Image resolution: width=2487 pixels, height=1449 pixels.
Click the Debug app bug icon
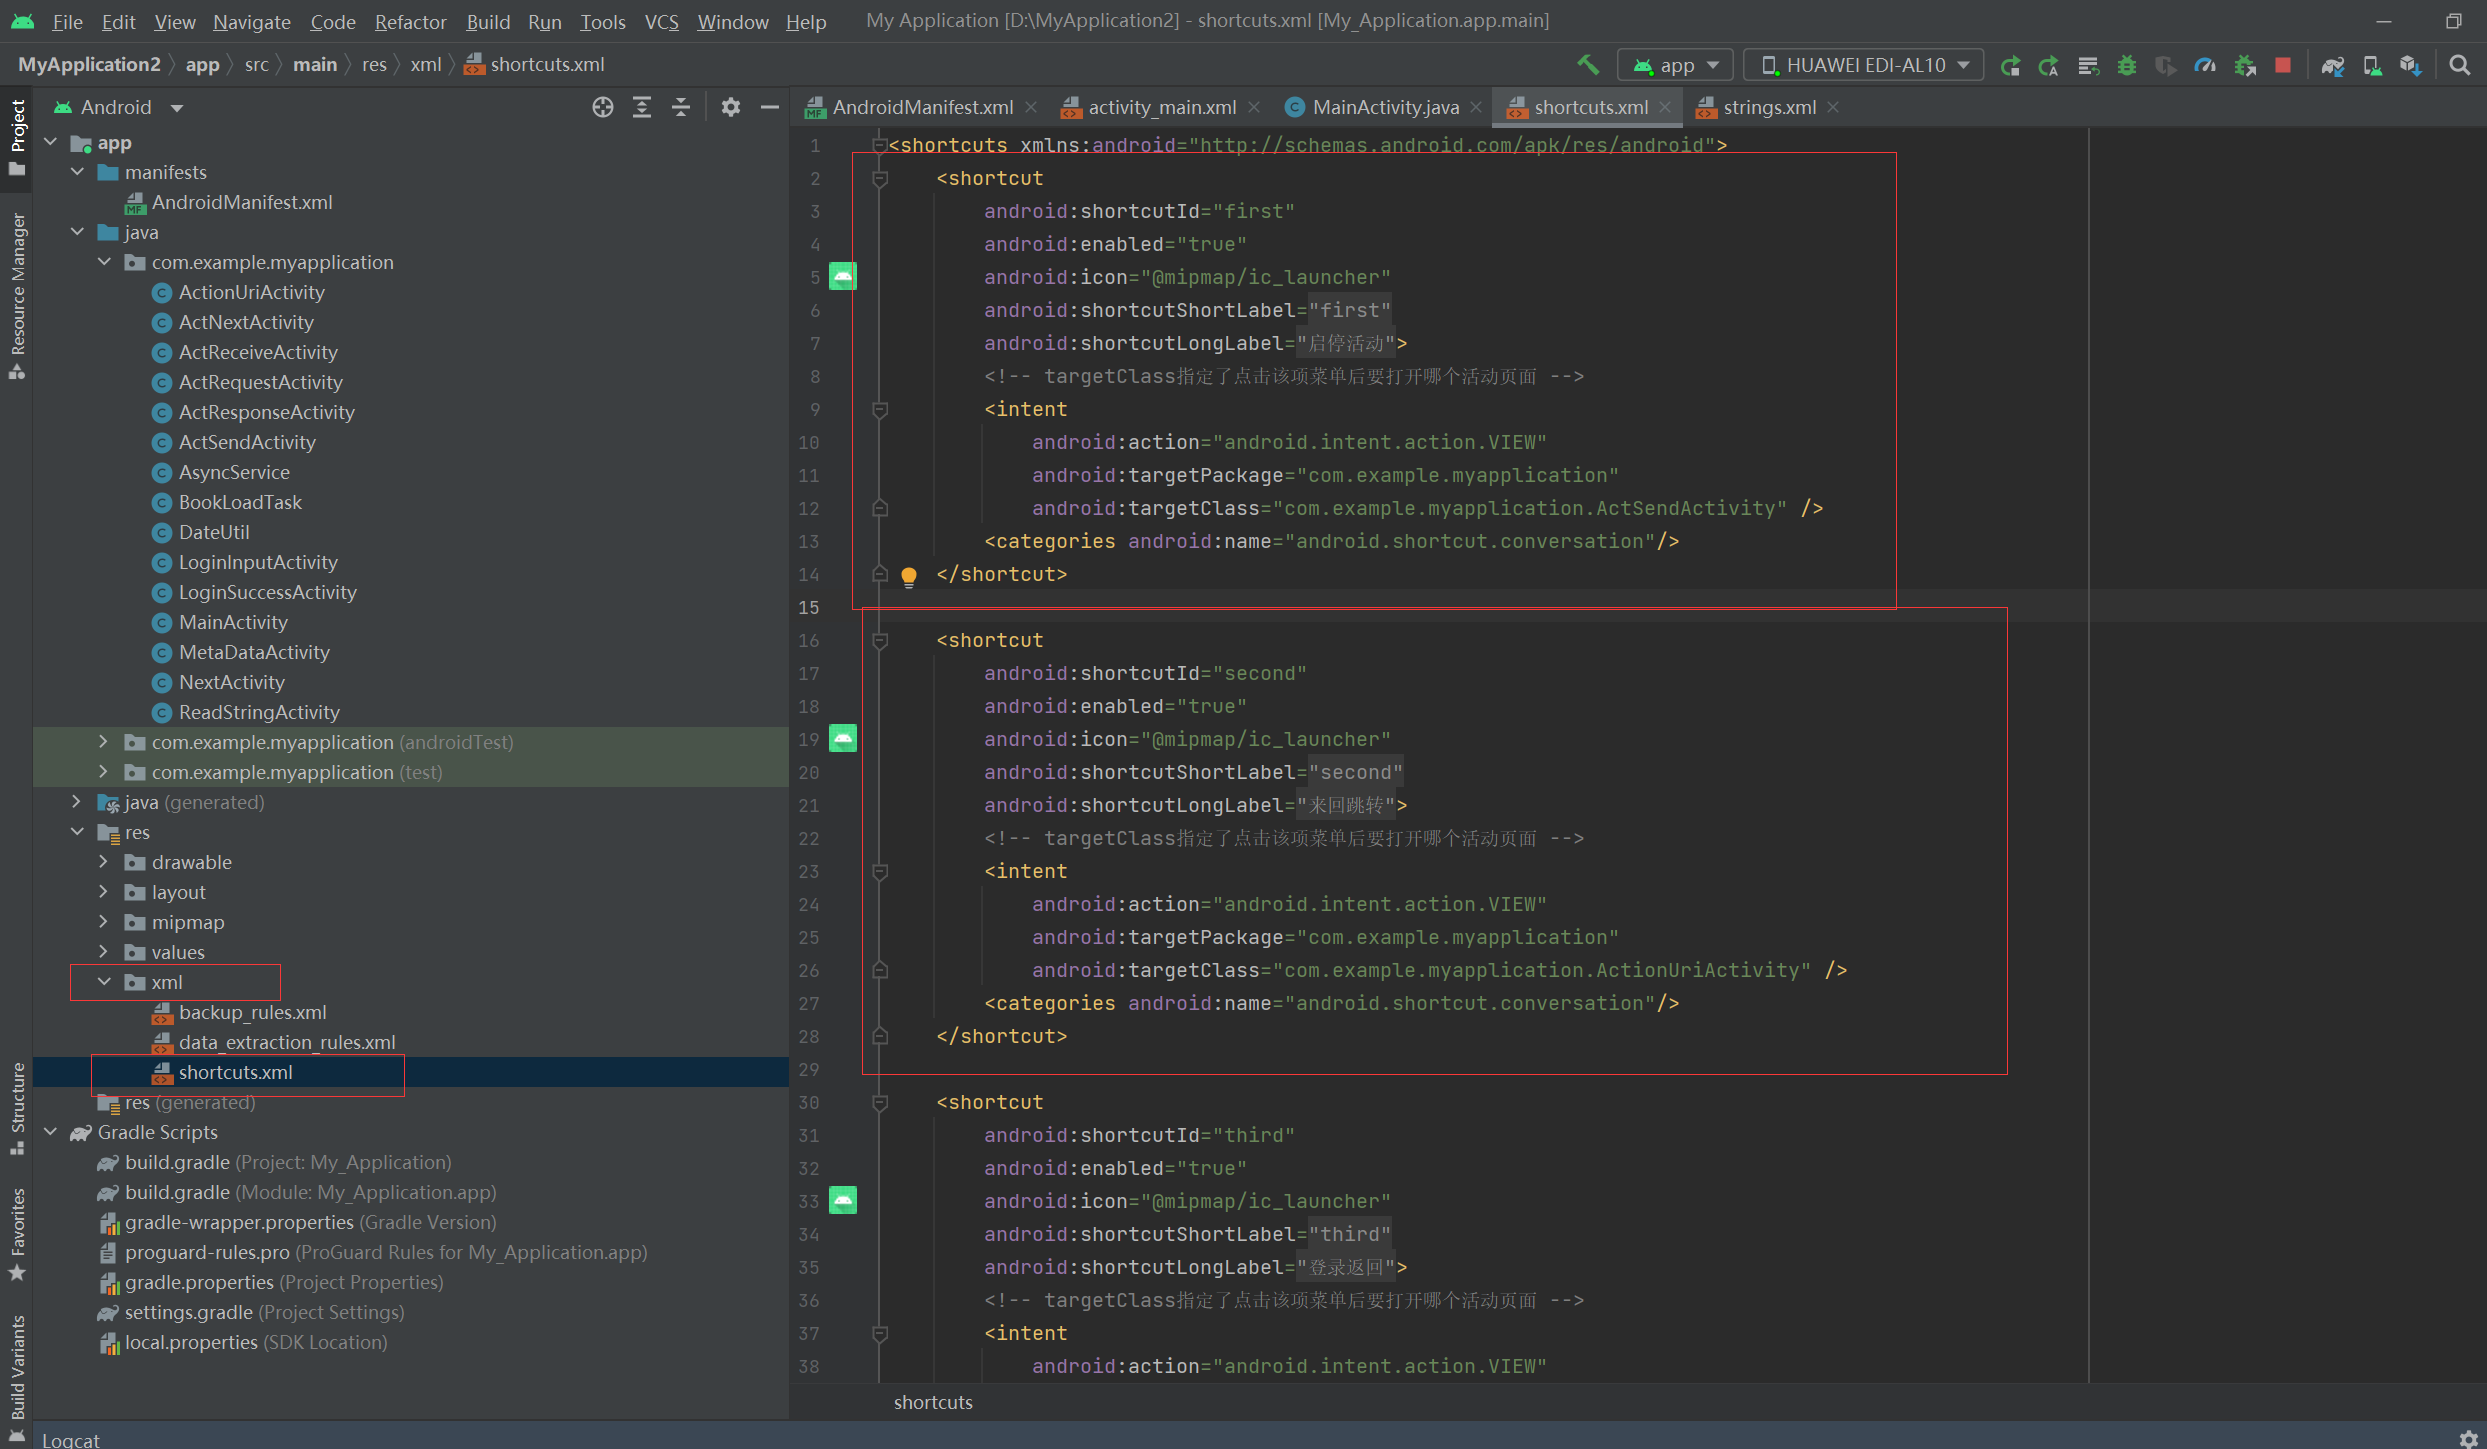2126,65
